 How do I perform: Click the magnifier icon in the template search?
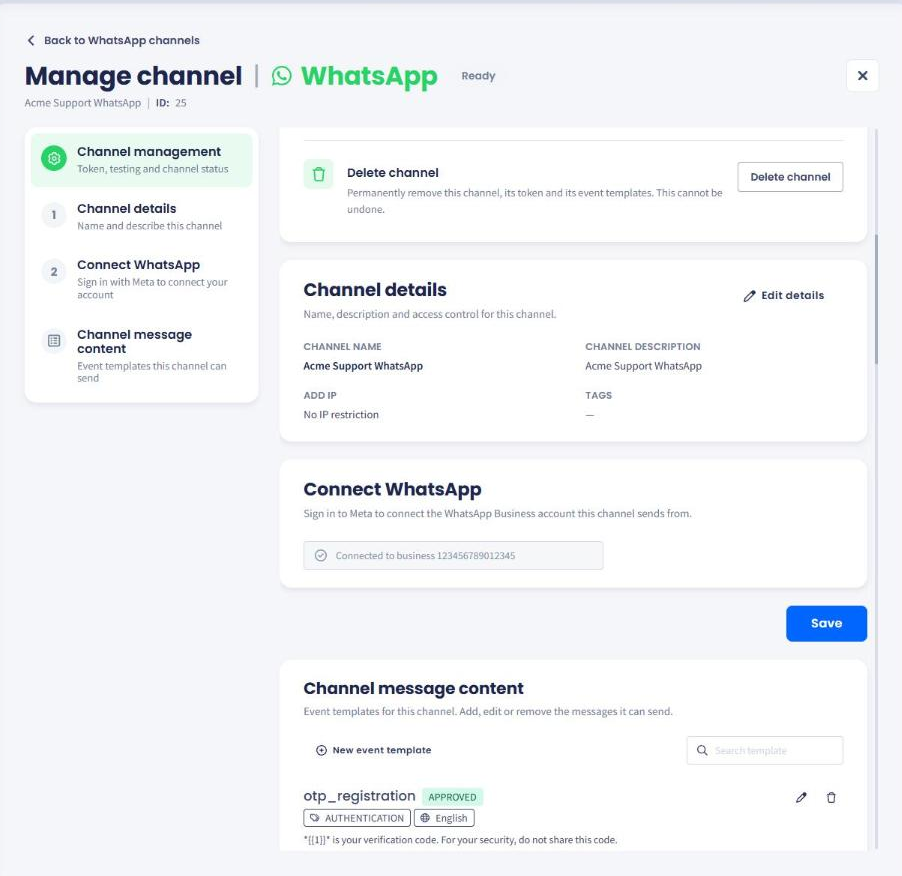click(x=702, y=750)
